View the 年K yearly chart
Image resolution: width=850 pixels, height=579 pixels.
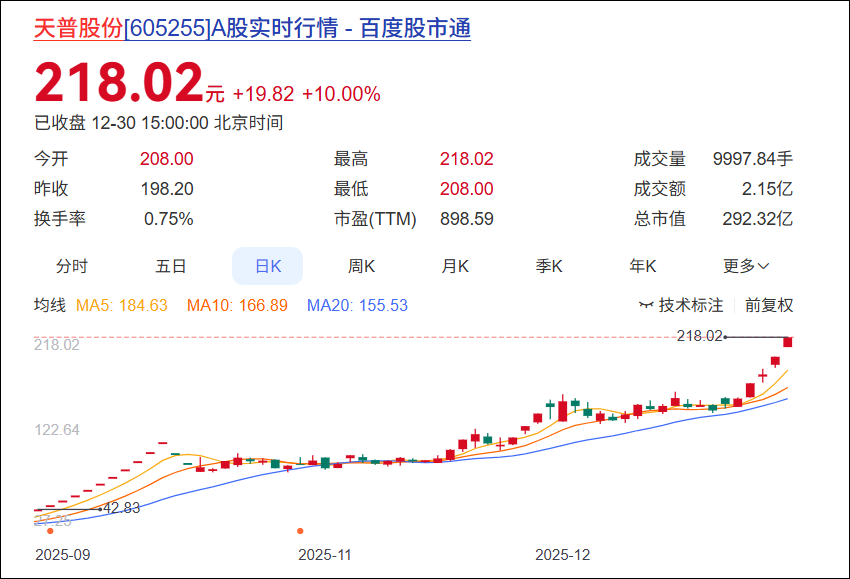click(643, 266)
